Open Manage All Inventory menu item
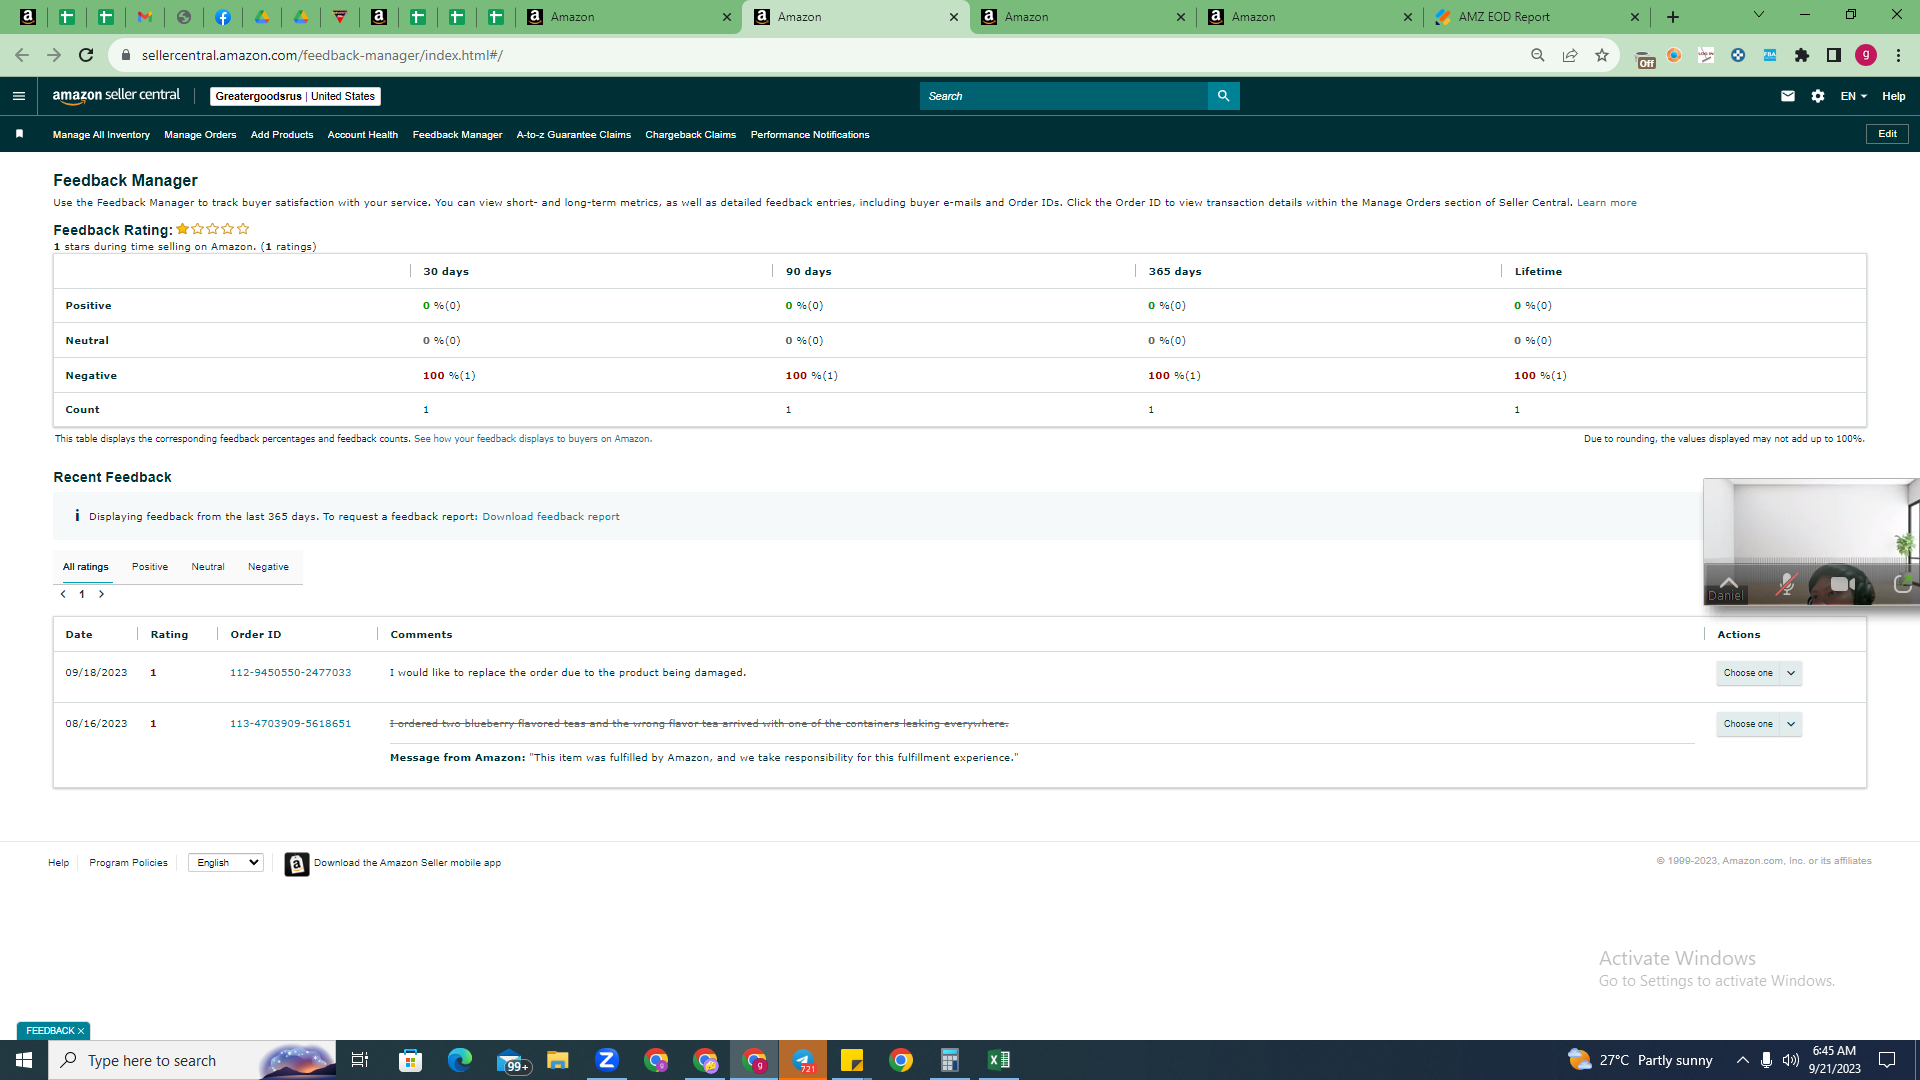This screenshot has height=1080, width=1920. click(x=101, y=135)
